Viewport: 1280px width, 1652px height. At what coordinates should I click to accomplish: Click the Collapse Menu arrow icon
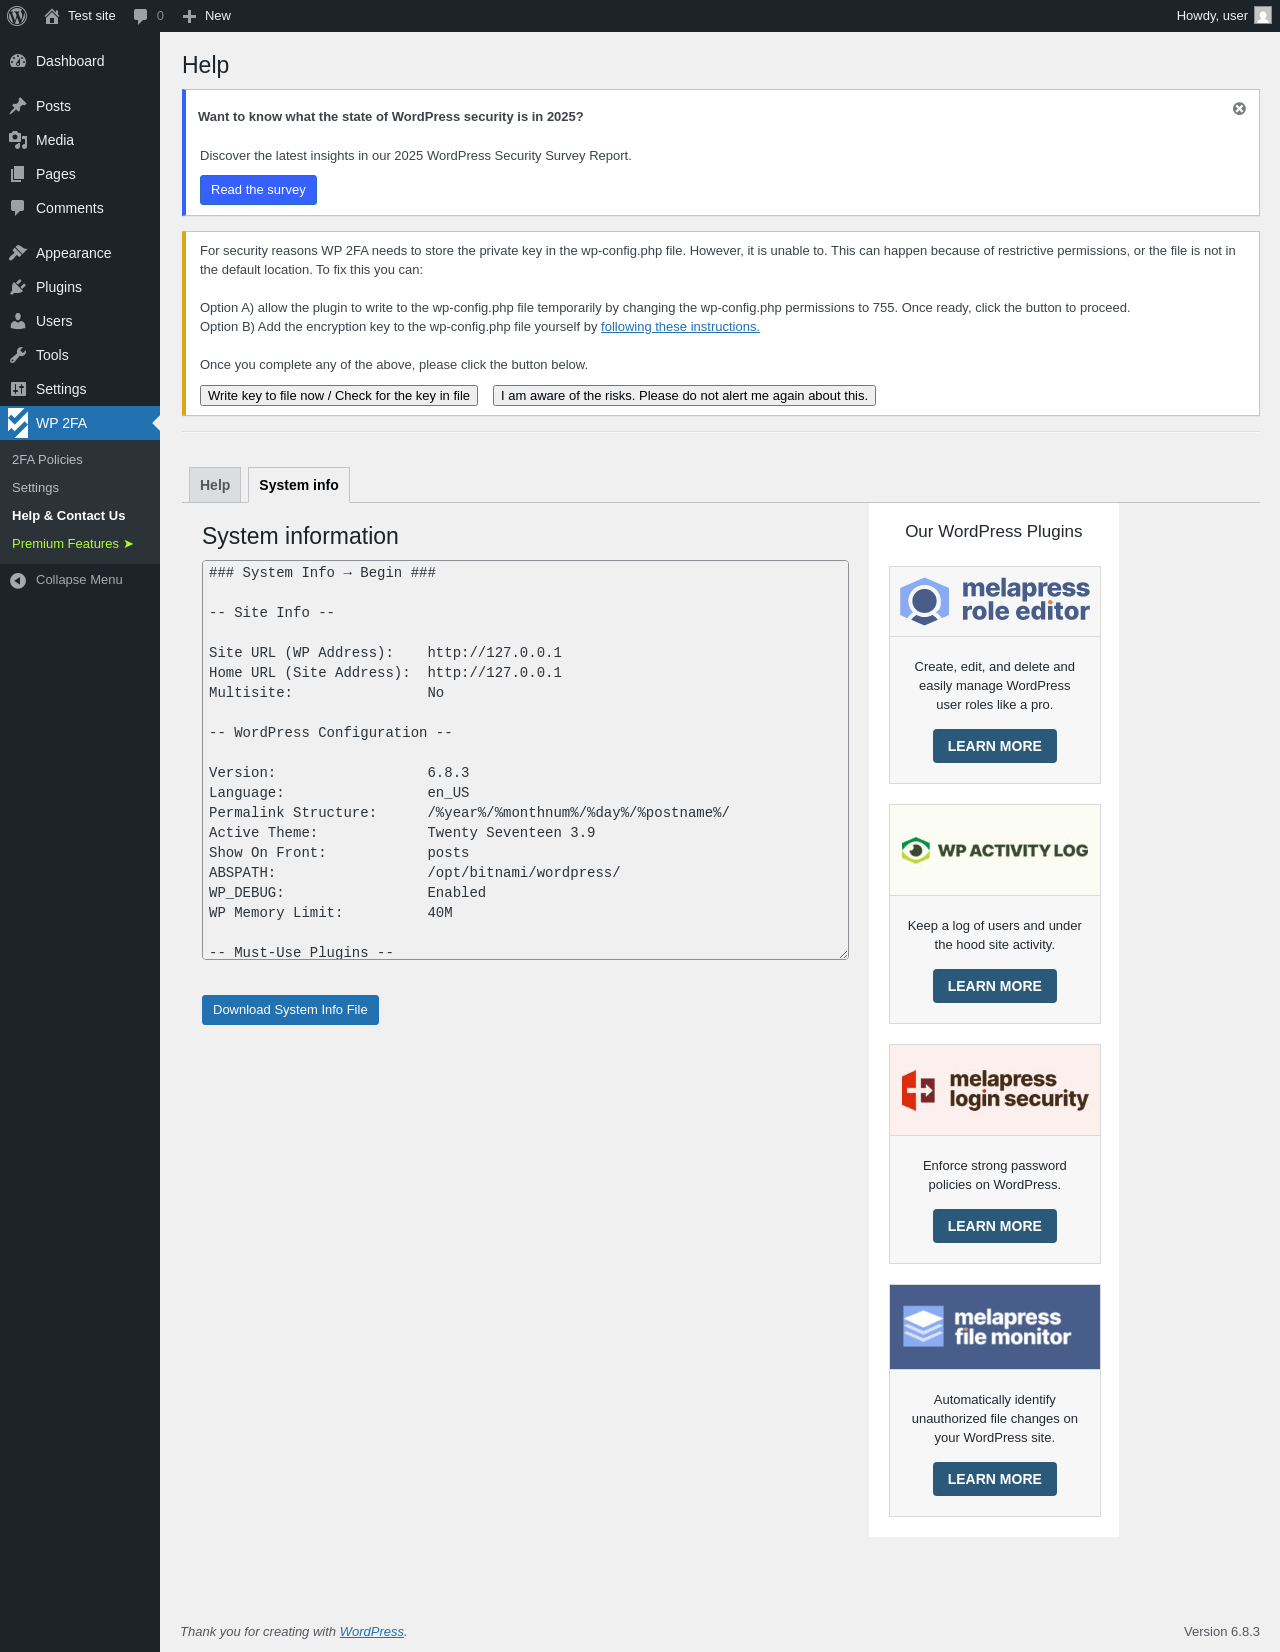pos(18,580)
